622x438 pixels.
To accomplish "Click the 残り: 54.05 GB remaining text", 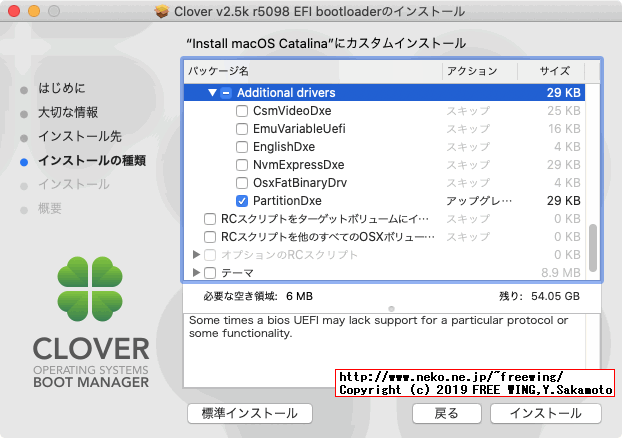I will pos(539,296).
